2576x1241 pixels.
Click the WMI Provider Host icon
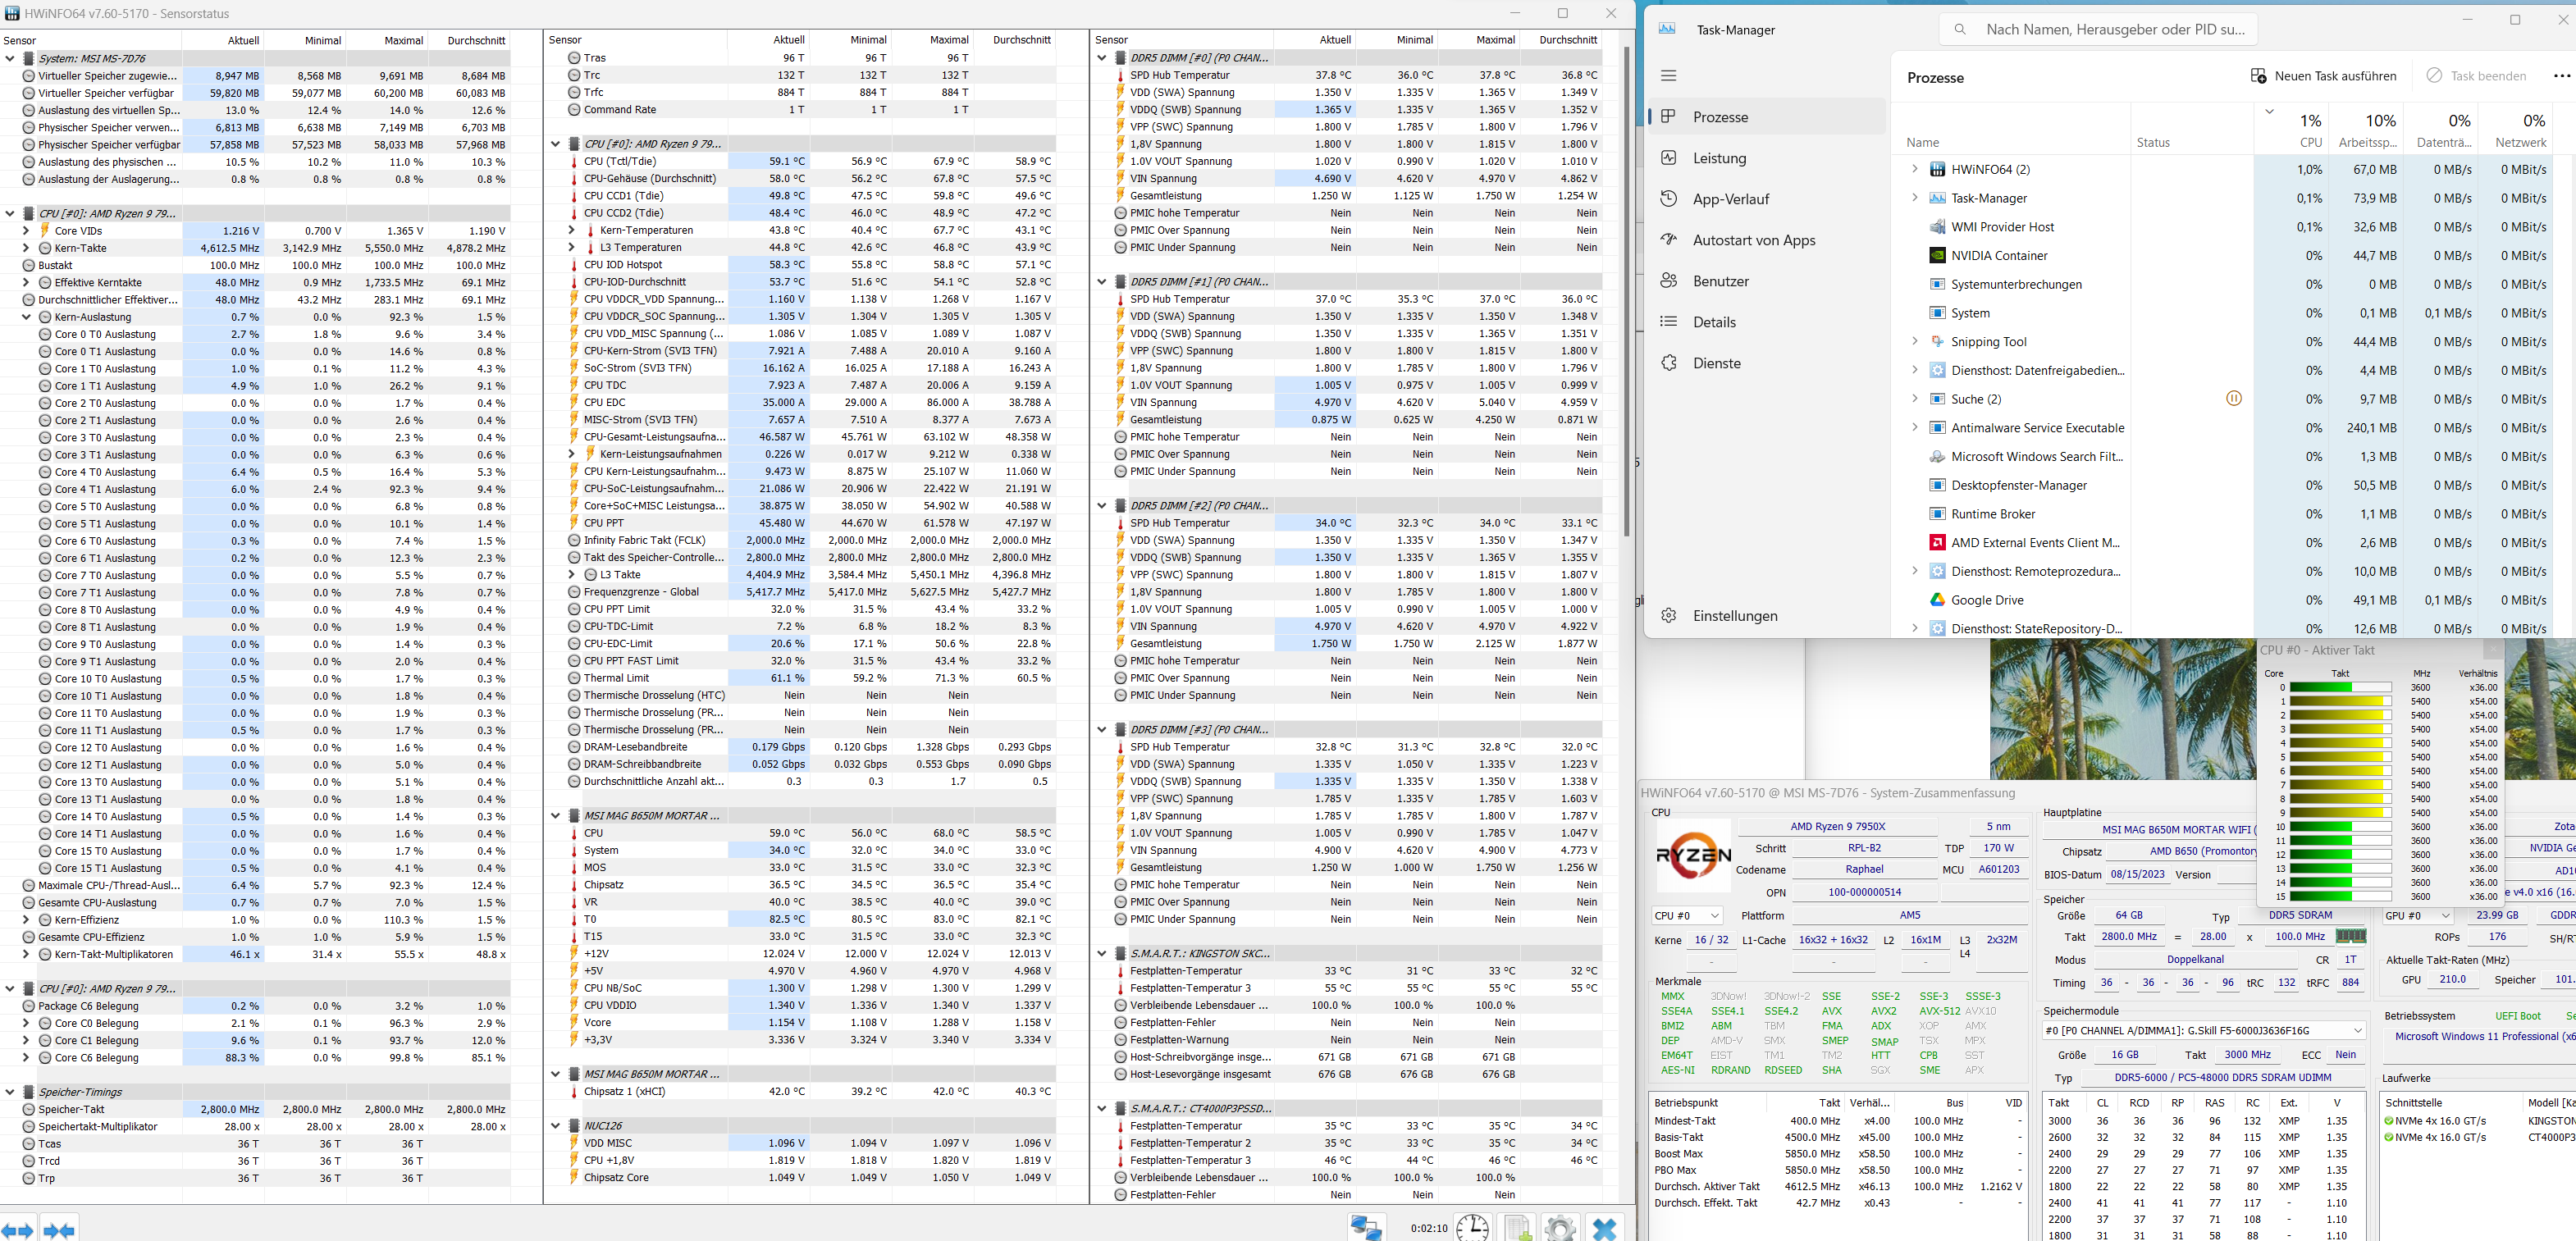[1937, 226]
